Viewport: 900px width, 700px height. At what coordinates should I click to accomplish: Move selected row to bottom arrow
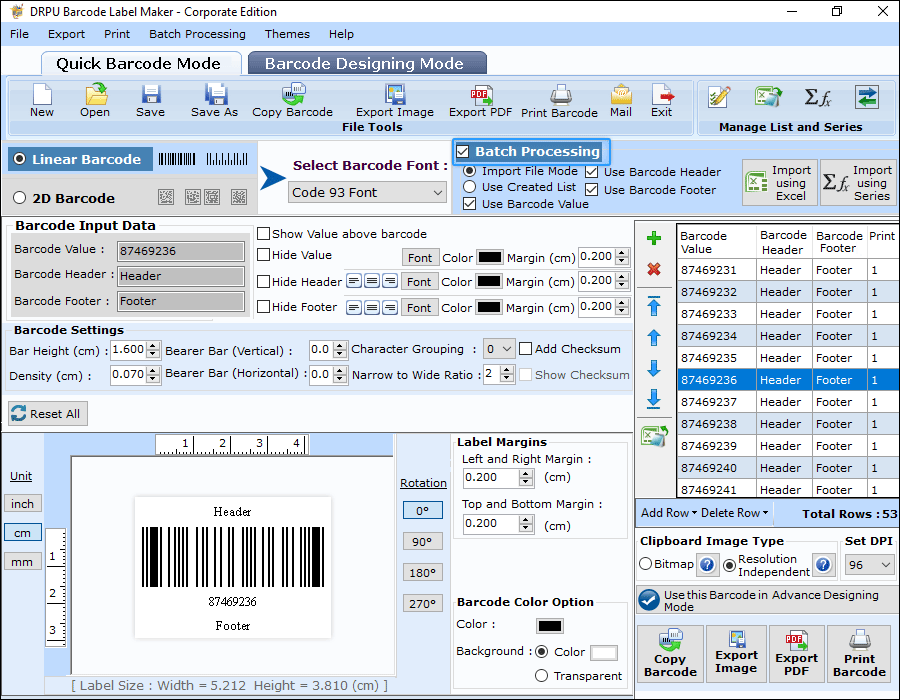pos(654,399)
